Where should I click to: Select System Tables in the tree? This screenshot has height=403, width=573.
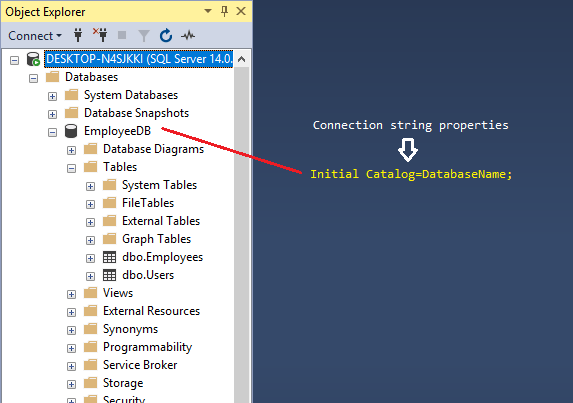pyautogui.click(x=159, y=185)
